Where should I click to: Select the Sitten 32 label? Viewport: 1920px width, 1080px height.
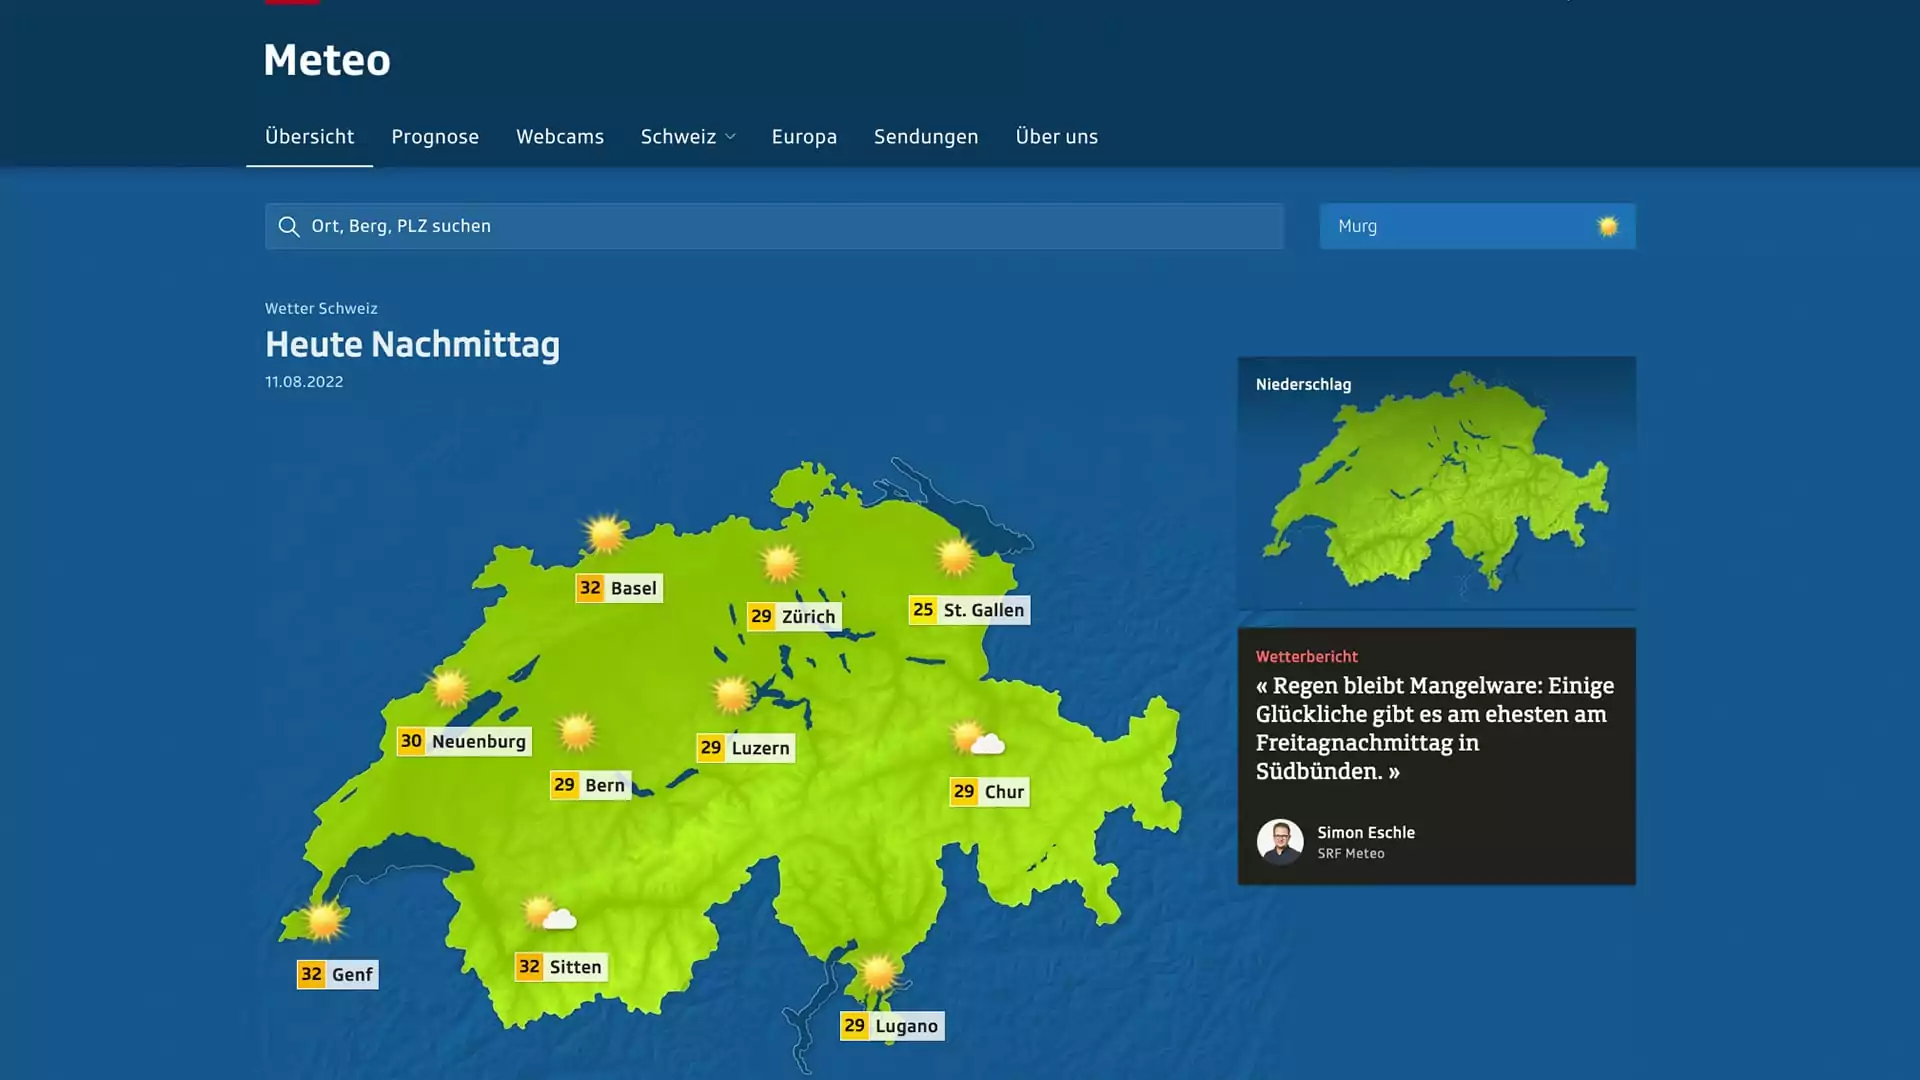[x=561, y=967]
